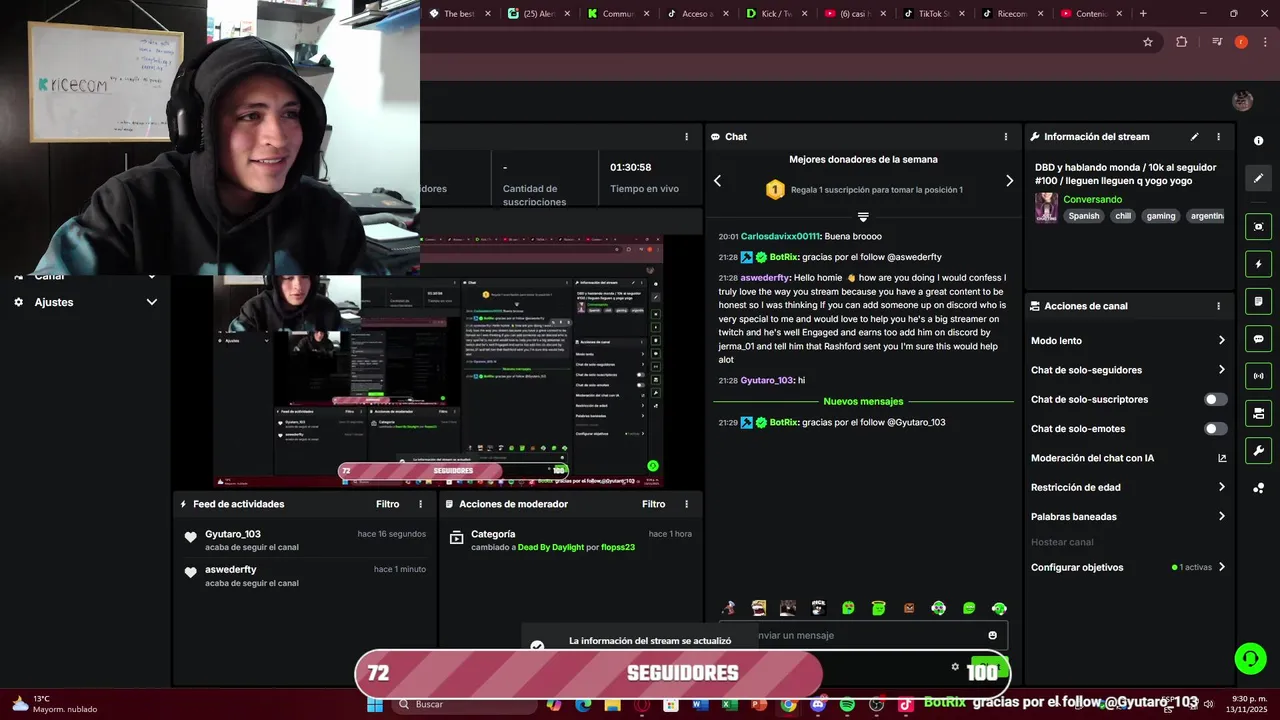Toggle the activity feed lightning sidebar icon
The height and width of the screenshot is (720, 1280).
1258,264
